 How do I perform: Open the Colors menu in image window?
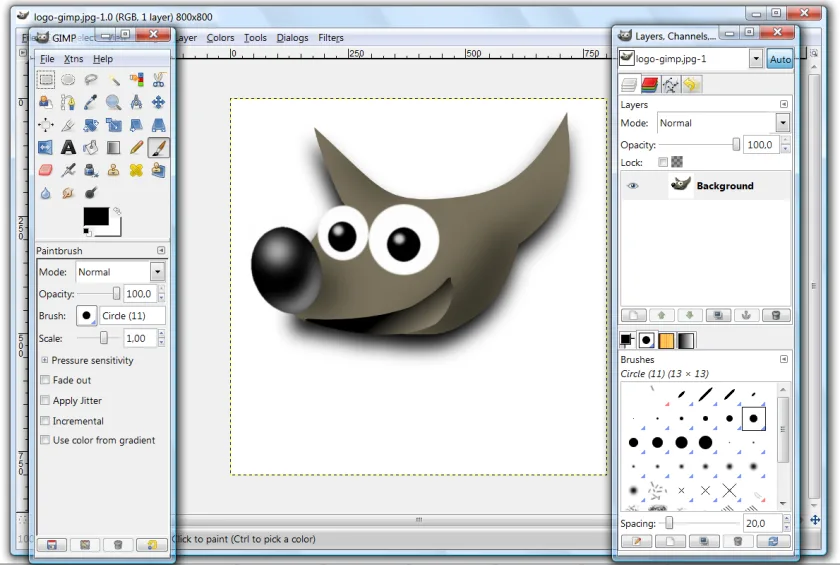click(x=220, y=38)
